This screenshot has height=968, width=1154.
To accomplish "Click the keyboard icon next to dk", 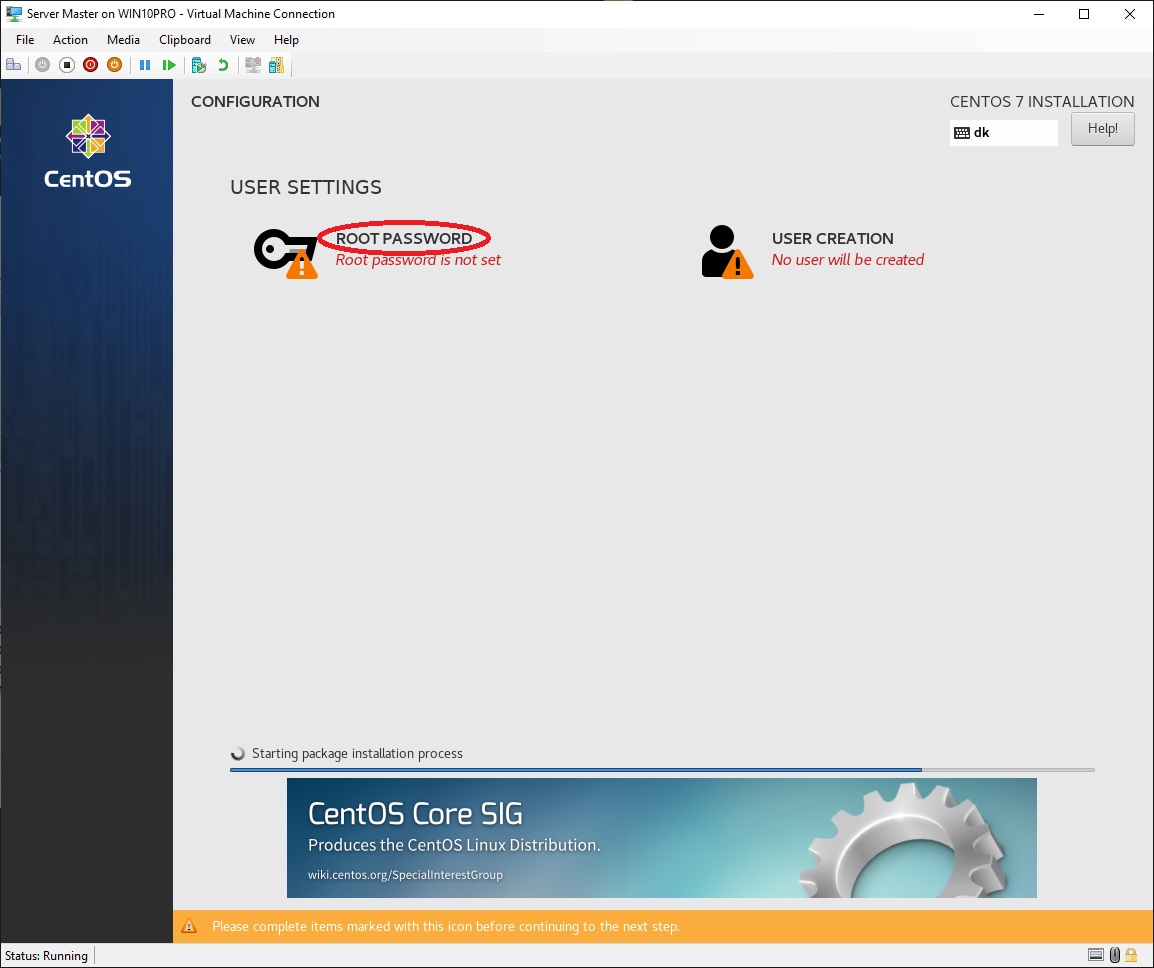I will tap(962, 133).
